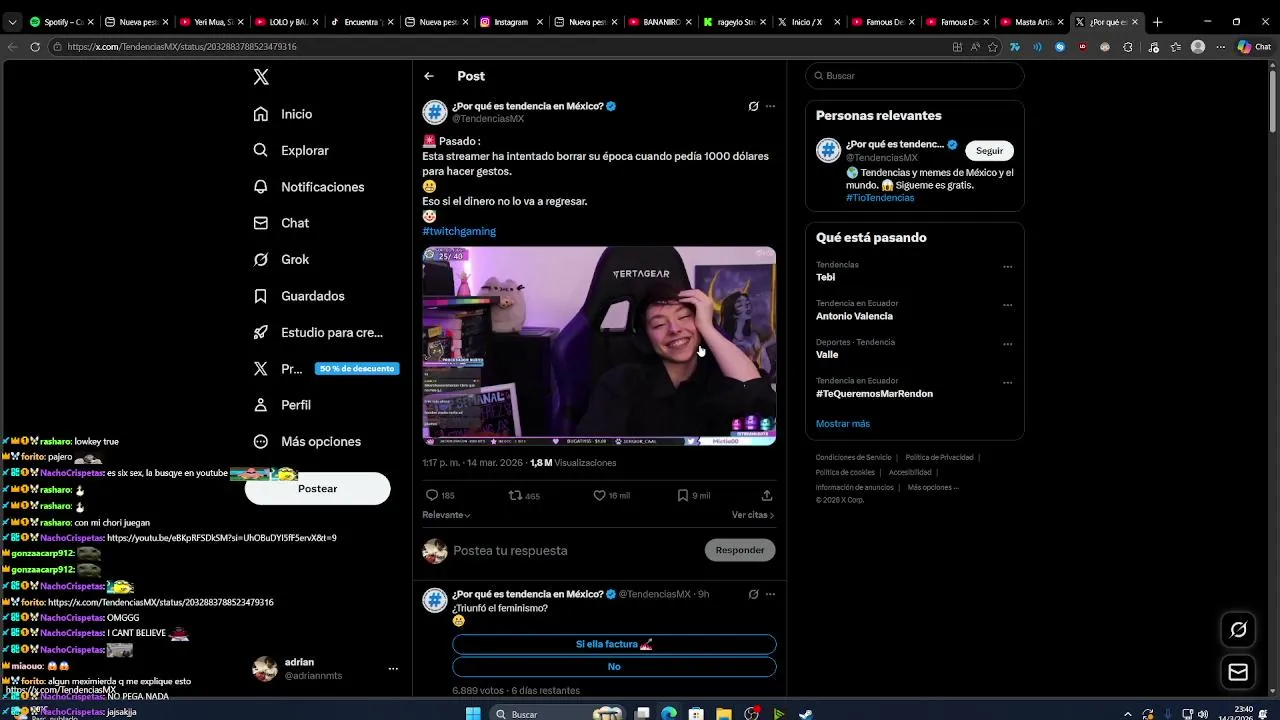Image resolution: width=1280 pixels, height=720 pixels.
Task: Open Notificaciones in the sidebar
Action: tap(309, 187)
